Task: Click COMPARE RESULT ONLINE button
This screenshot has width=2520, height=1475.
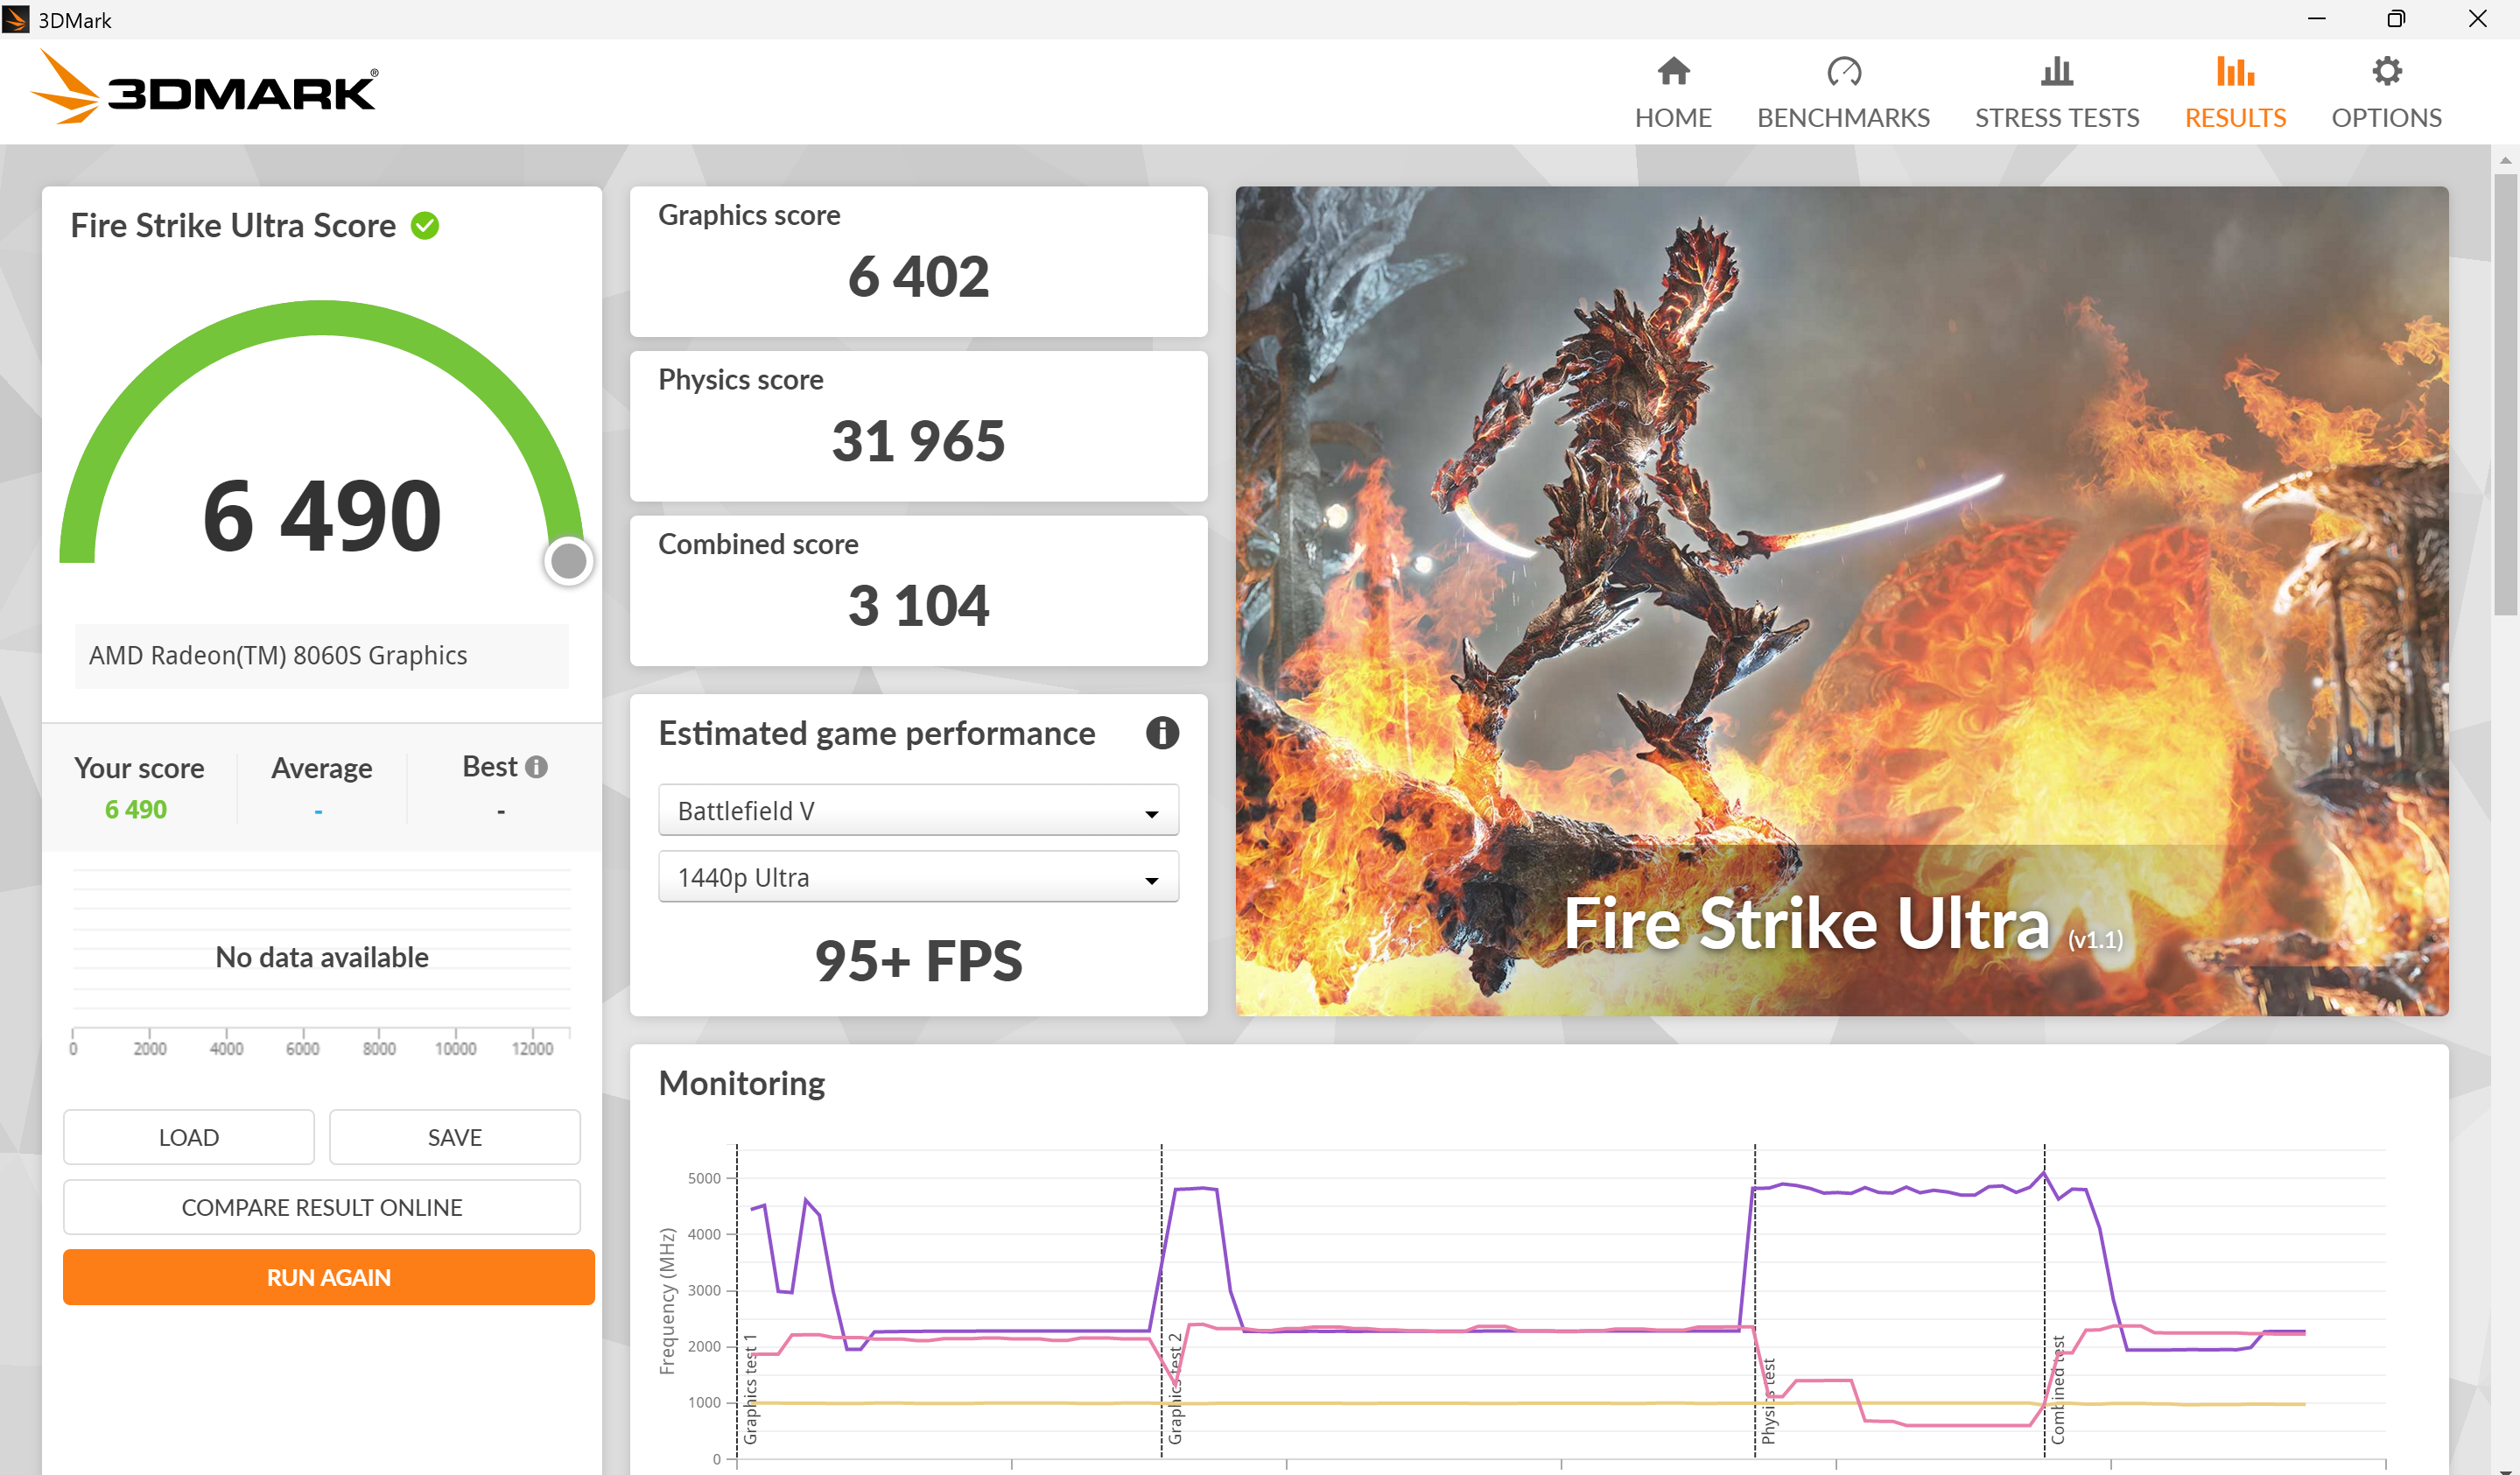Action: pos(321,1207)
